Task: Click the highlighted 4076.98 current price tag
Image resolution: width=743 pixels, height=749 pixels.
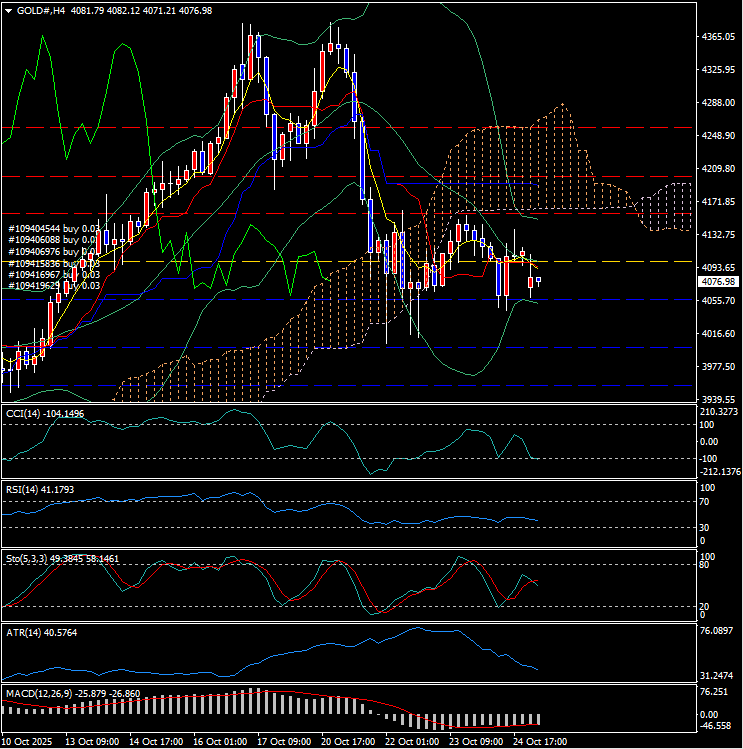Action: pyautogui.click(x=717, y=281)
